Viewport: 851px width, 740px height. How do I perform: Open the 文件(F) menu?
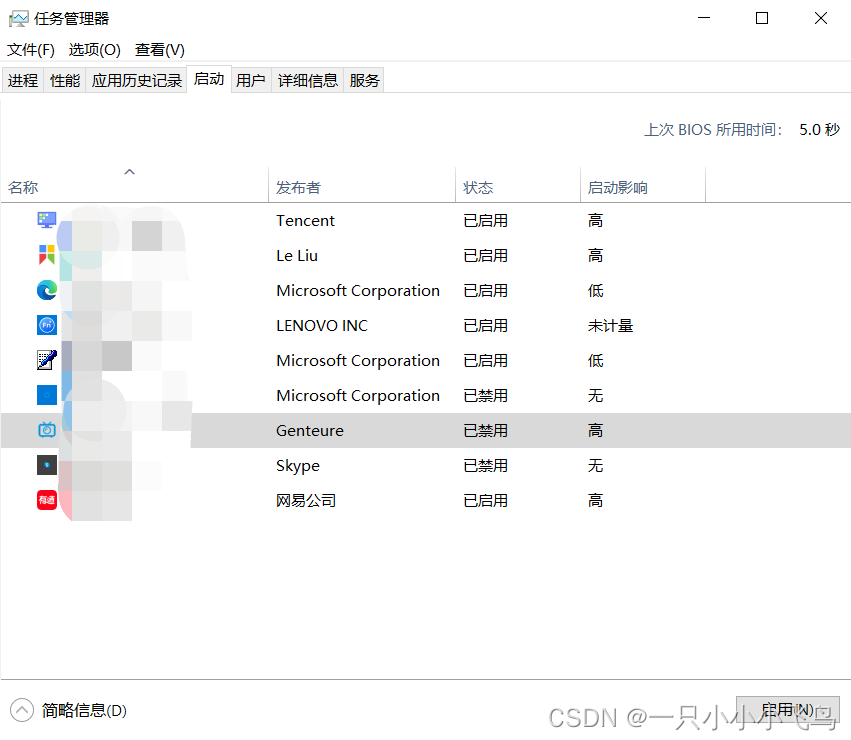(x=30, y=50)
